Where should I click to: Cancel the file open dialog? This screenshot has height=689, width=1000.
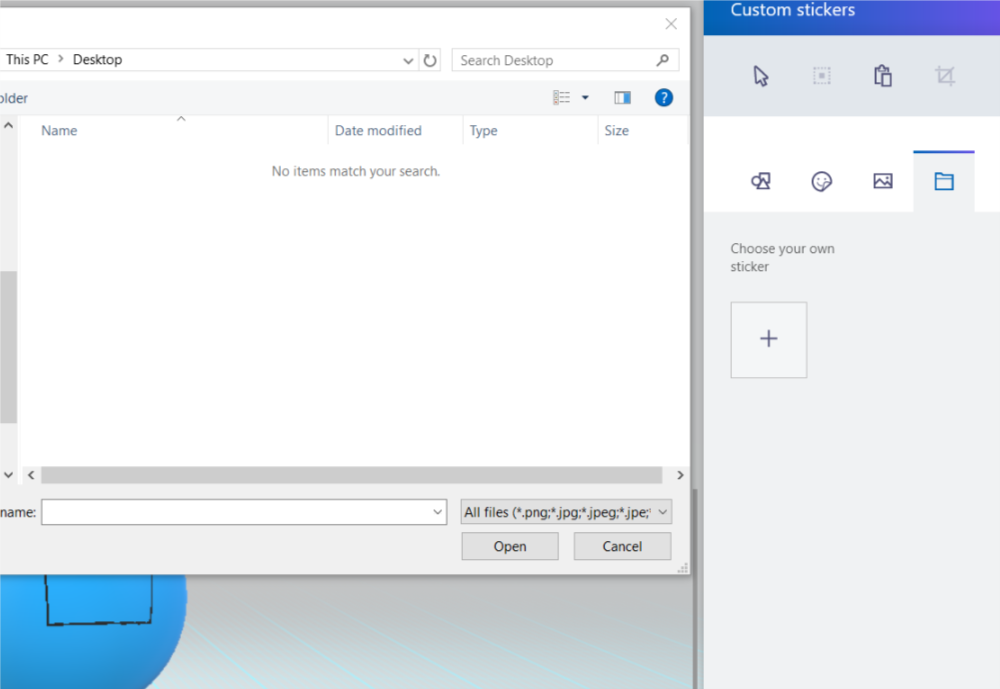coord(622,546)
